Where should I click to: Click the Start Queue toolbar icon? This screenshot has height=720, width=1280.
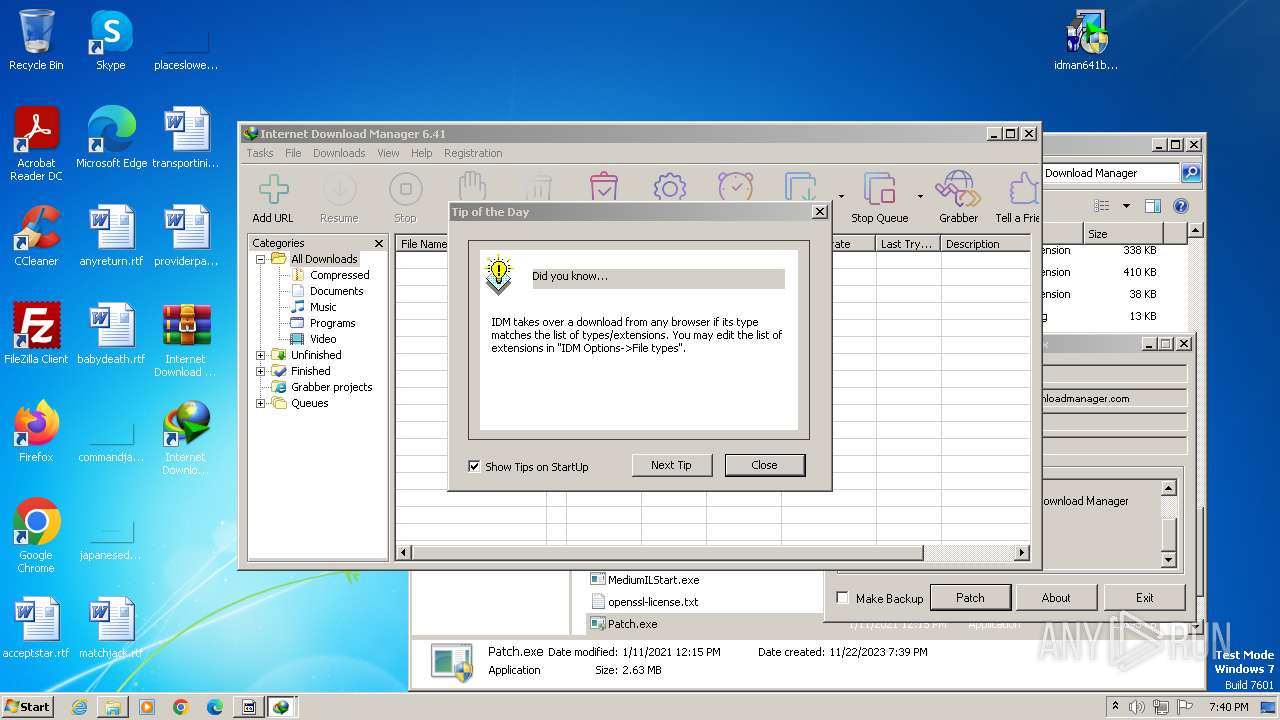(x=801, y=187)
